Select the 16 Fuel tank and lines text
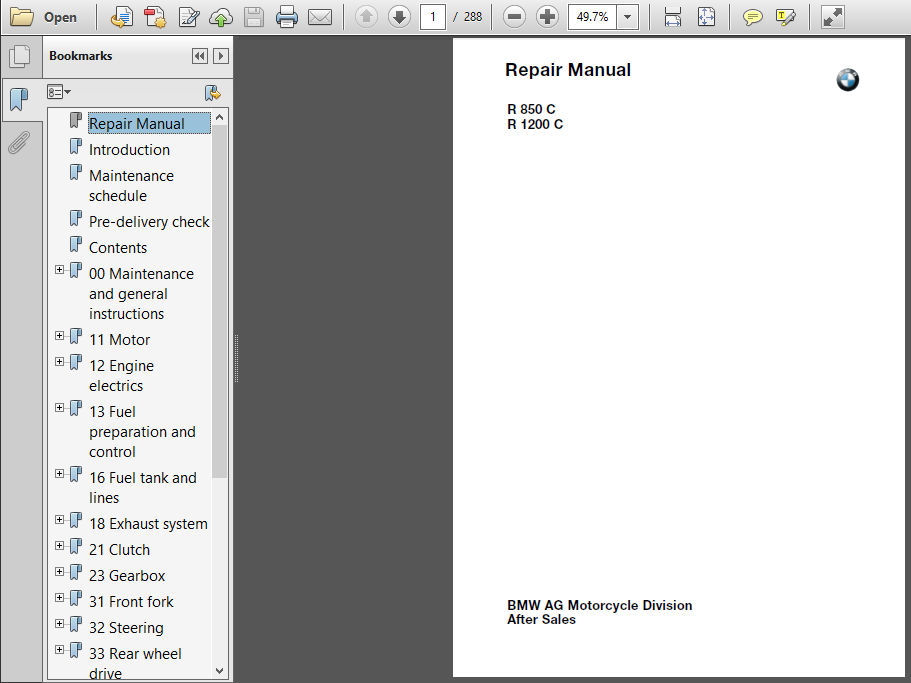Screen dimensions: 911x683 [143, 488]
